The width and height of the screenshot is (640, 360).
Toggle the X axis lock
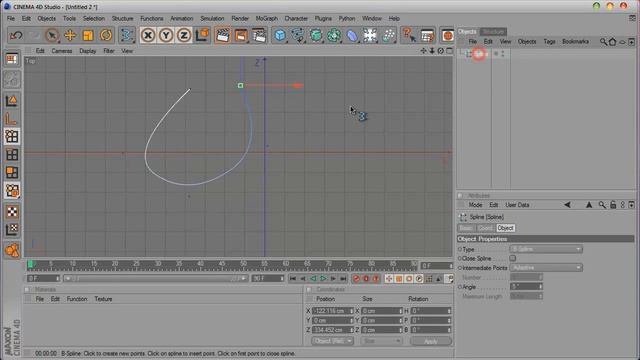tap(148, 36)
